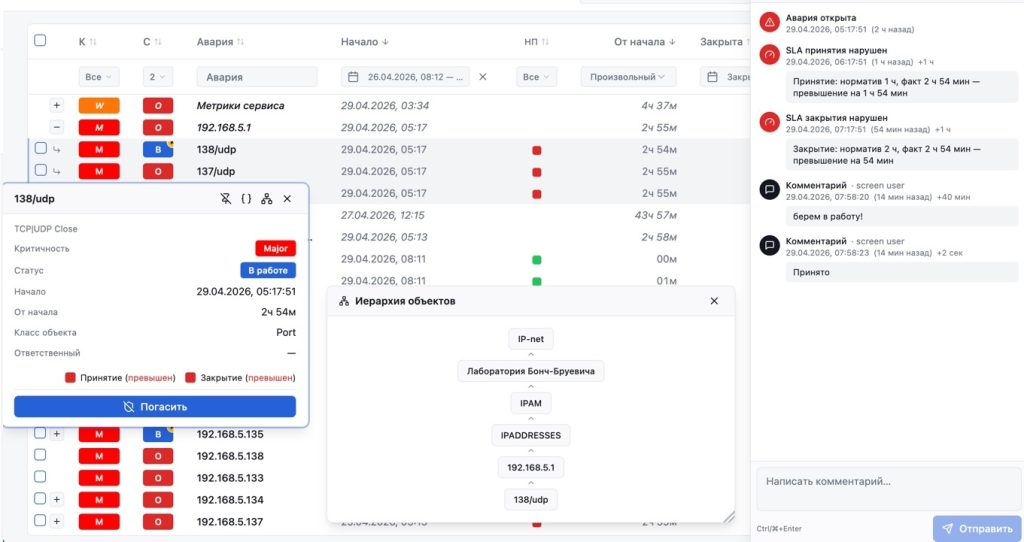The height and width of the screenshot is (542, 1024).
Task: Close the Иерархия объектов panel
Action: (714, 301)
